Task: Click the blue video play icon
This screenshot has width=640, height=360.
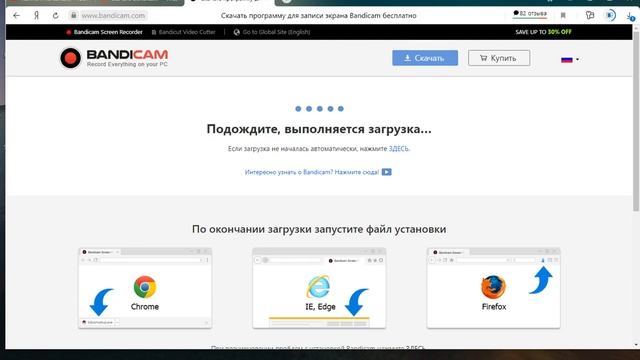Action: [387, 172]
